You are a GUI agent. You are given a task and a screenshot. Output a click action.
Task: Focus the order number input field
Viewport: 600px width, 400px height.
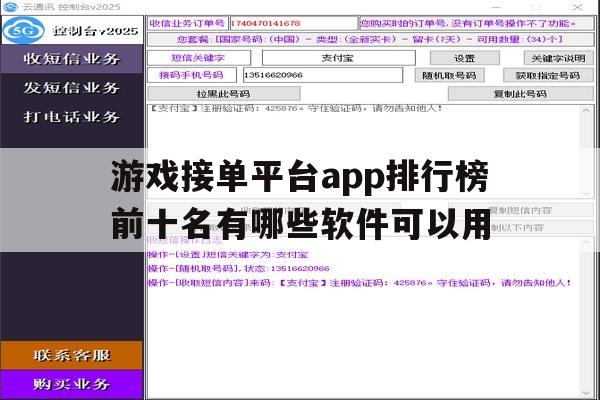[x=293, y=23]
